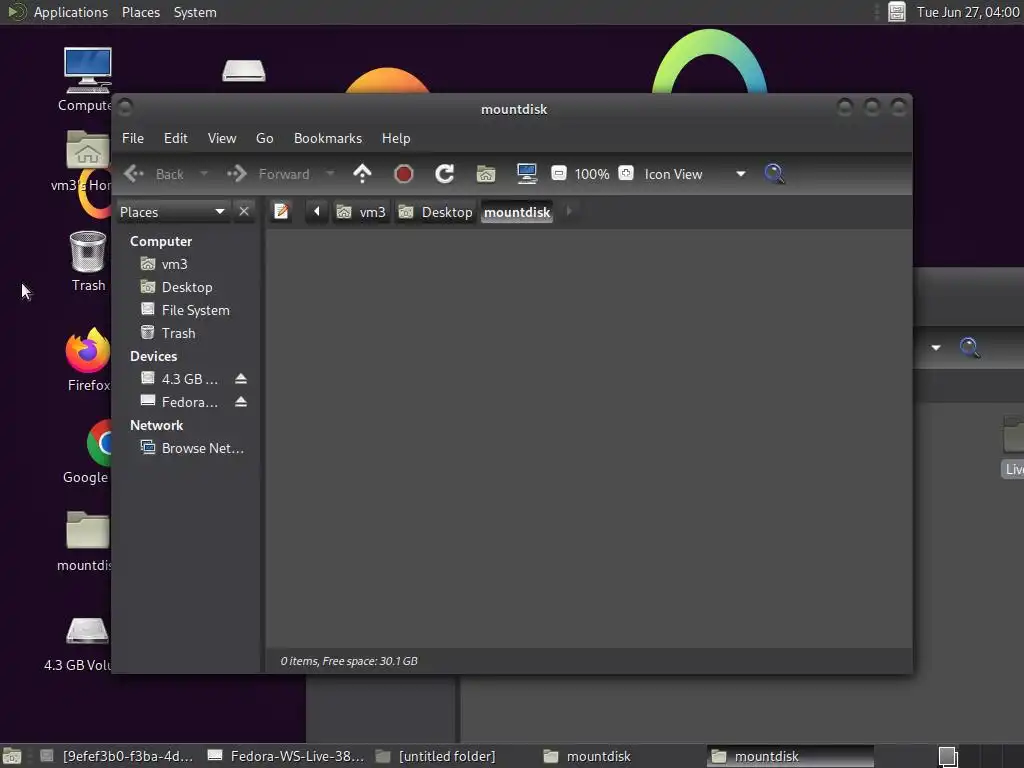This screenshot has height=768, width=1024.
Task: Reset zoom at 100% label
Action: click(592, 174)
